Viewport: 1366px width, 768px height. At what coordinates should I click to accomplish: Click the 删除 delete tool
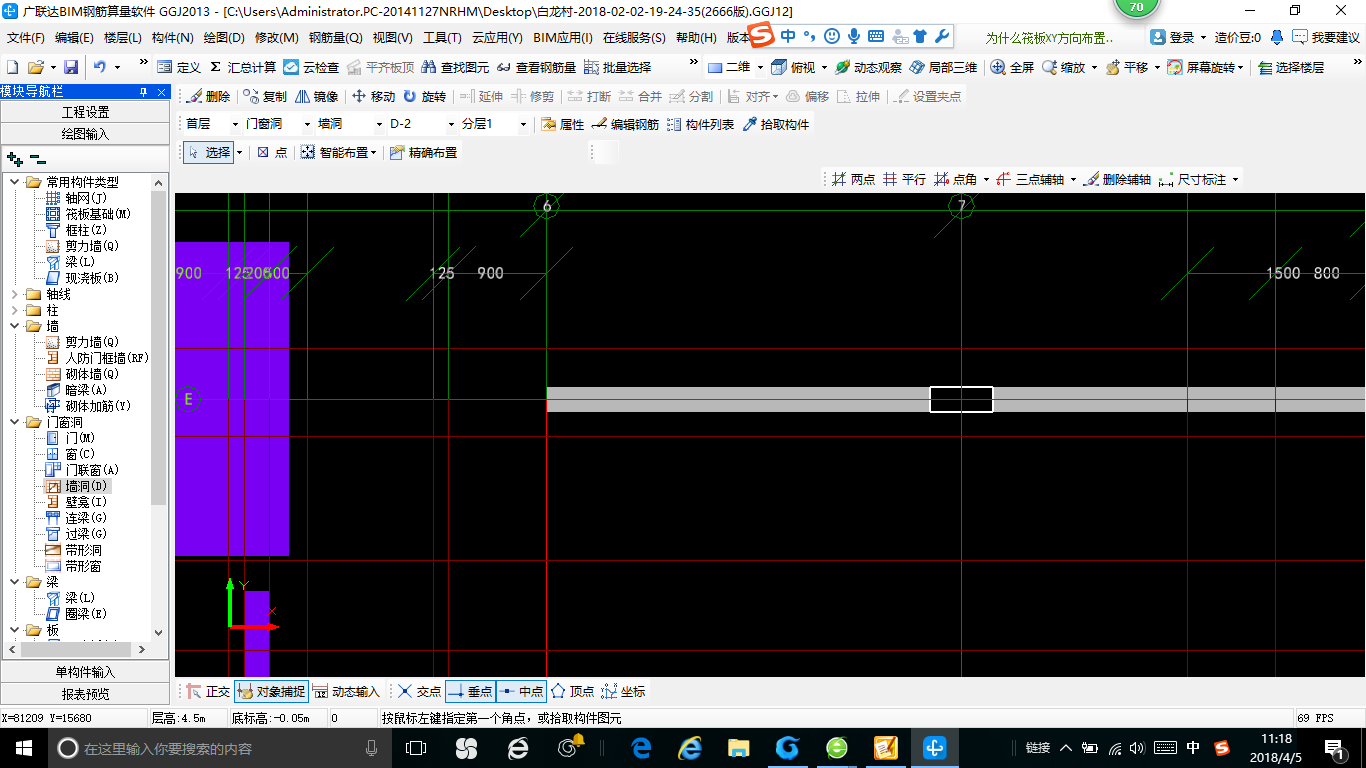coord(209,97)
